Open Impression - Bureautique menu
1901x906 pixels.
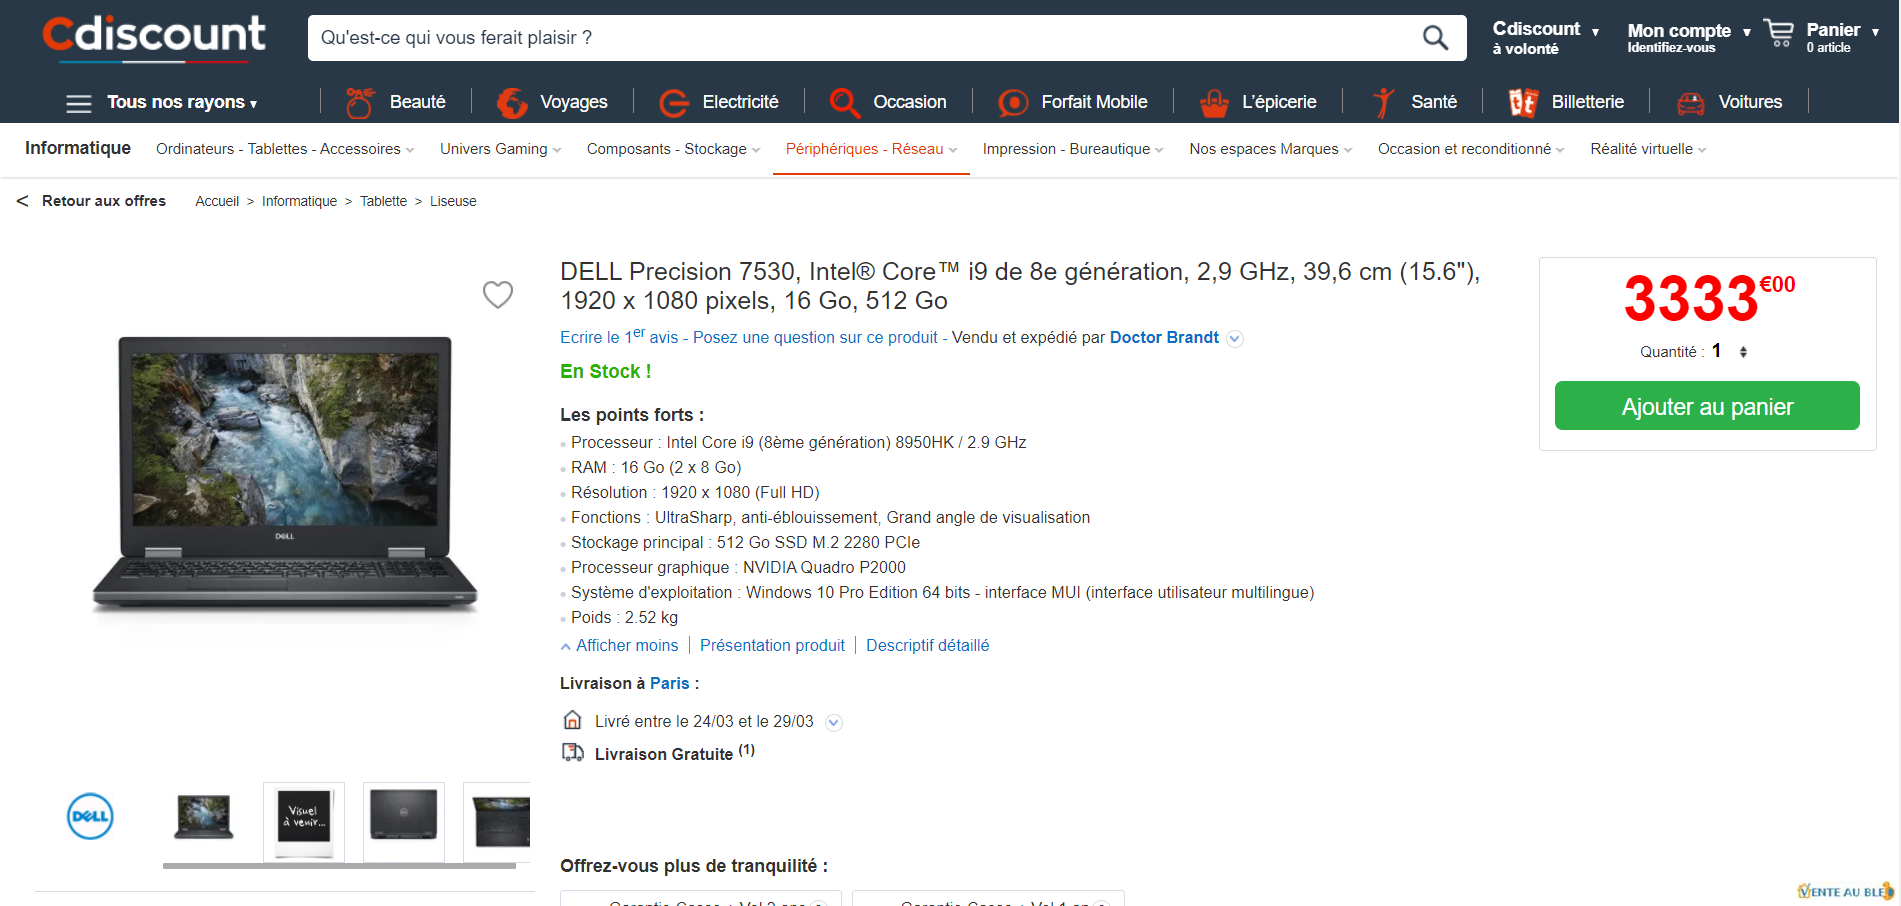pyautogui.click(x=1073, y=149)
